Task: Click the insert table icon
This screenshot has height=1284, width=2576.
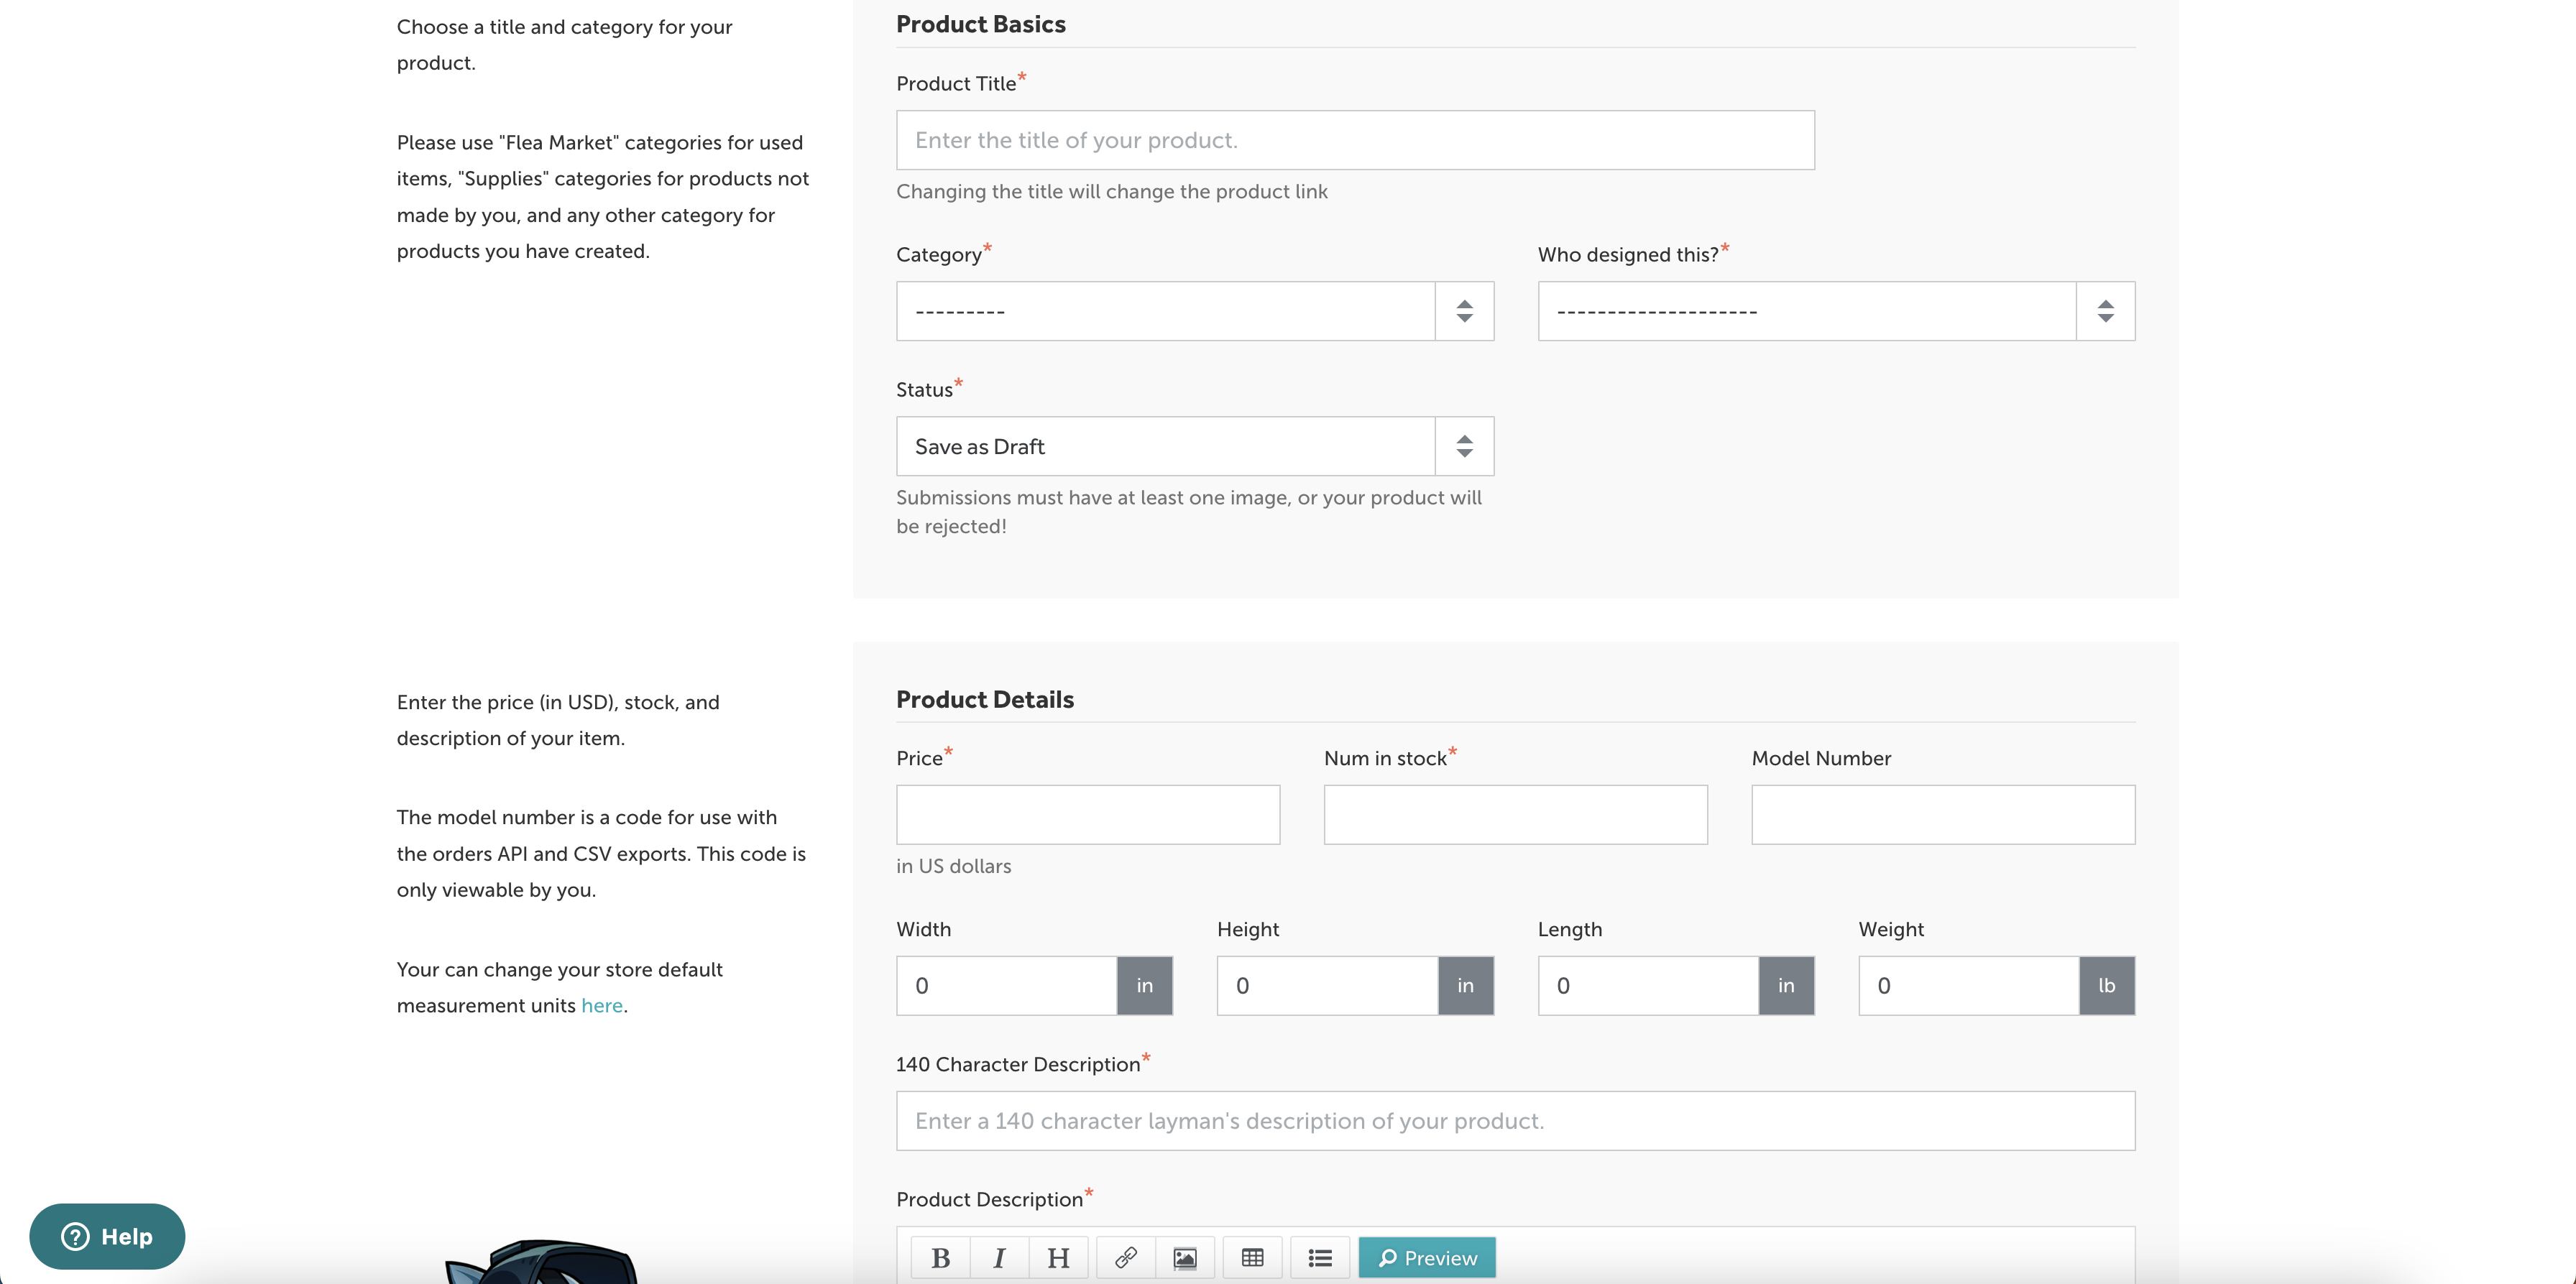Action: (1252, 1257)
